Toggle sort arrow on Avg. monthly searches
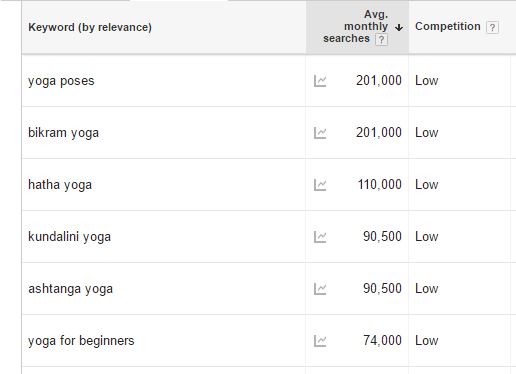 click(399, 28)
